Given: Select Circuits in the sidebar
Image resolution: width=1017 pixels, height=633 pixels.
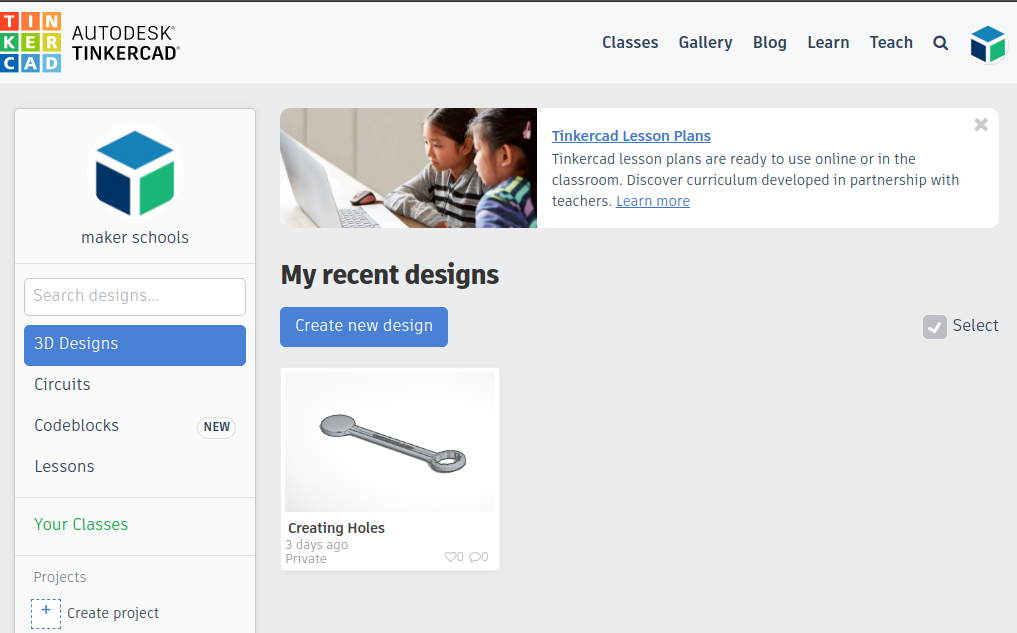Looking at the screenshot, I should (x=62, y=385).
